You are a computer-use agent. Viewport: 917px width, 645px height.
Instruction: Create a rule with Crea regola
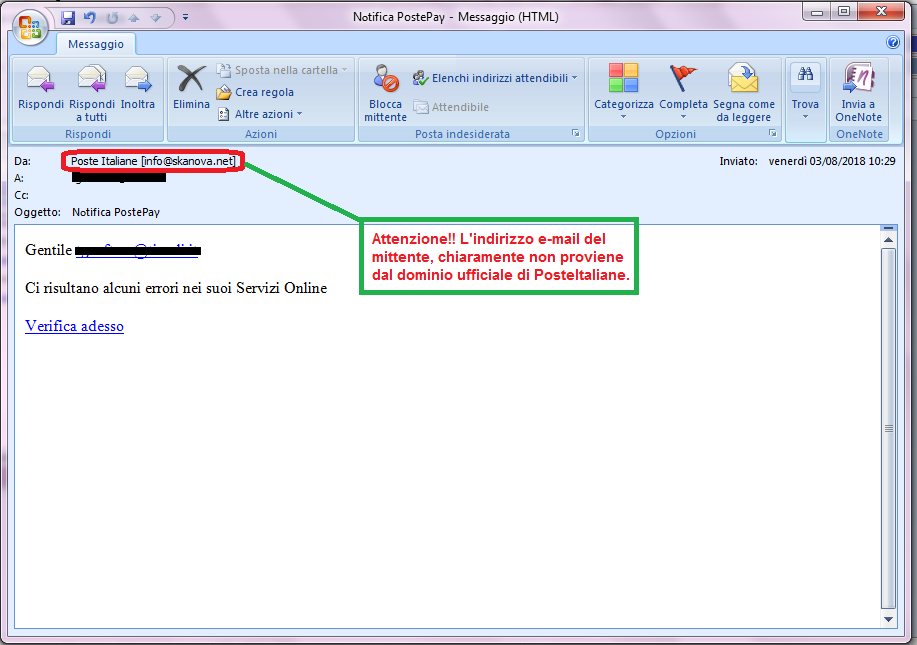[255, 92]
